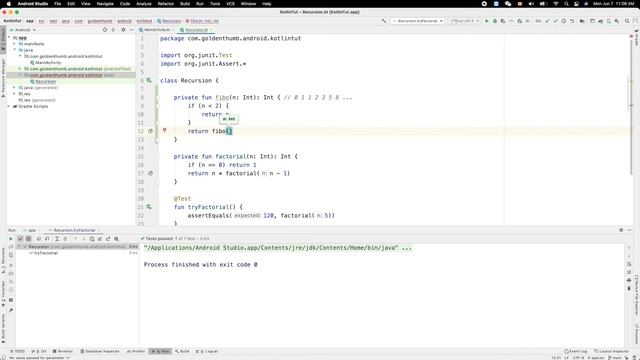Expand the manifests folder
The height and width of the screenshot is (360, 640).
point(15,44)
